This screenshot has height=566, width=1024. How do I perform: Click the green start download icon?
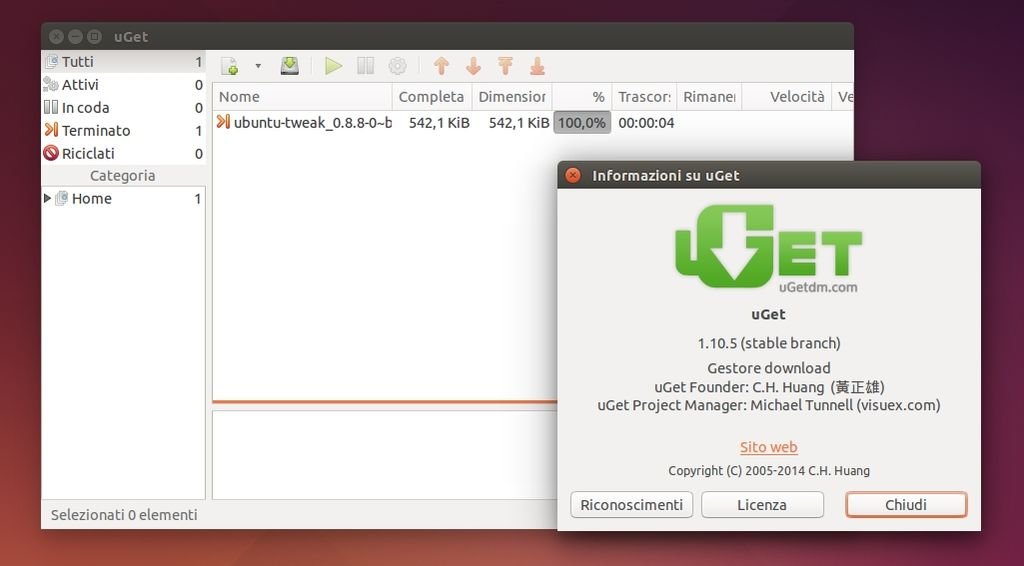pyautogui.click(x=334, y=66)
